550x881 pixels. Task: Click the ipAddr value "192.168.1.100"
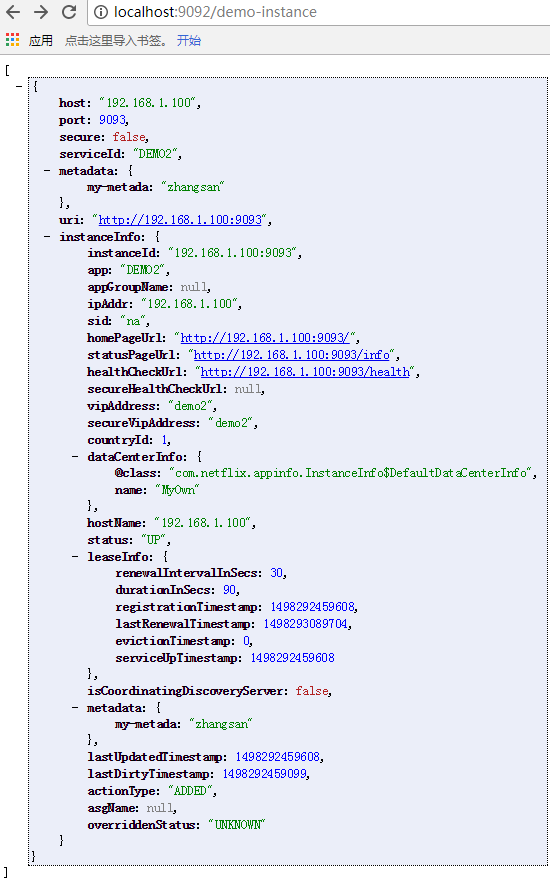tap(189, 304)
